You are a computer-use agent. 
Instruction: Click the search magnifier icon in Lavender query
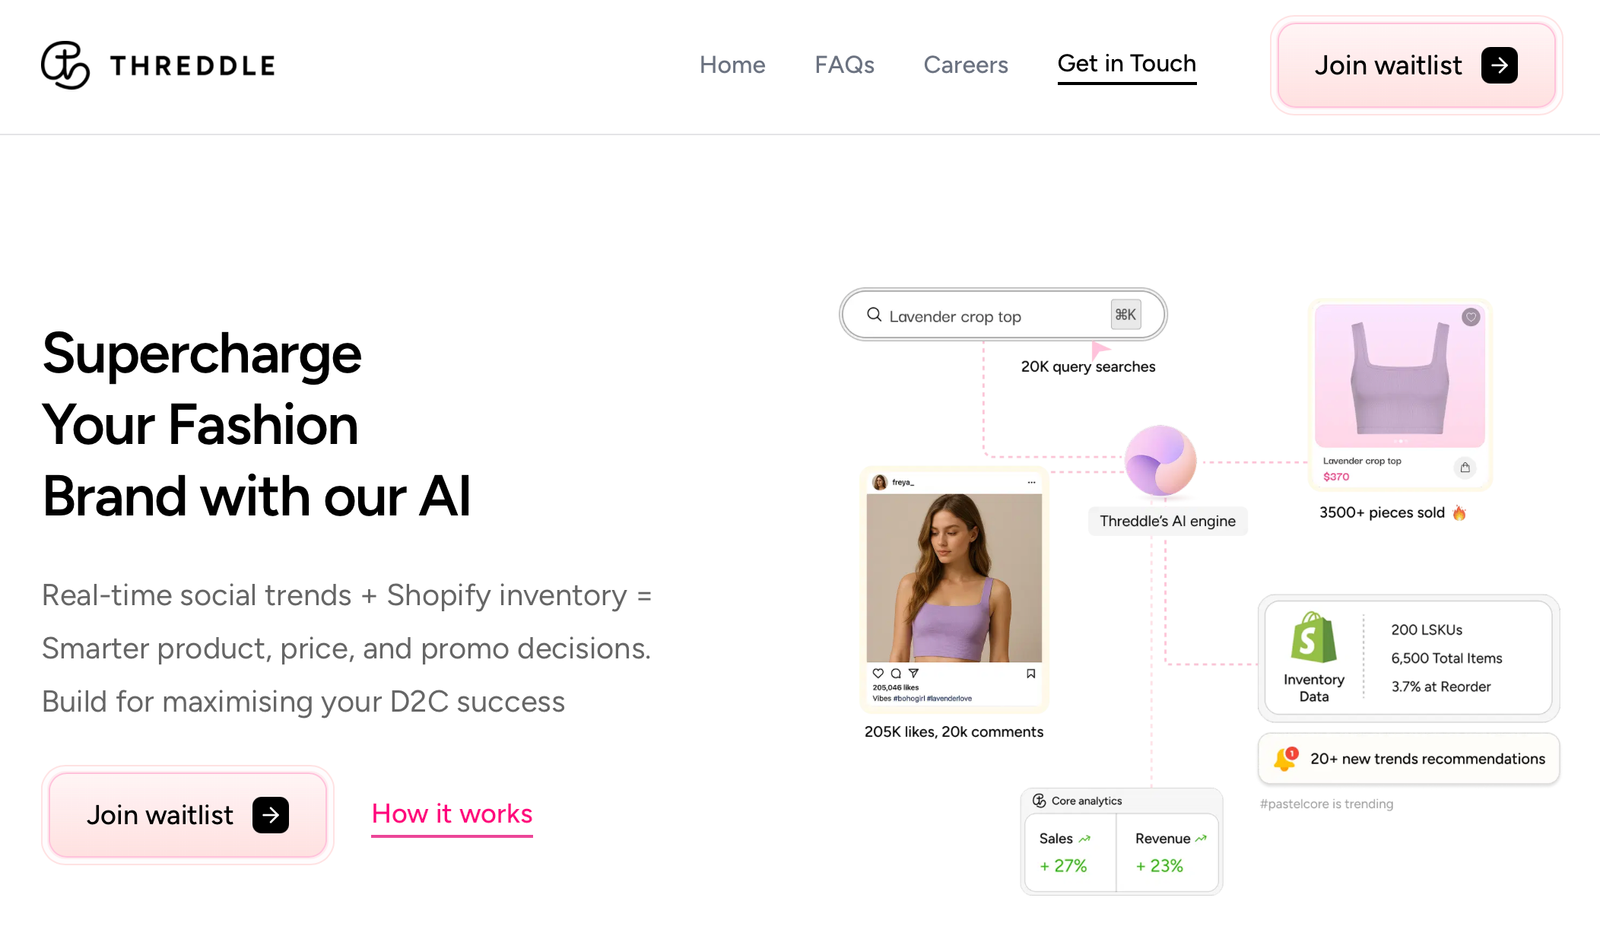pyautogui.click(x=874, y=315)
